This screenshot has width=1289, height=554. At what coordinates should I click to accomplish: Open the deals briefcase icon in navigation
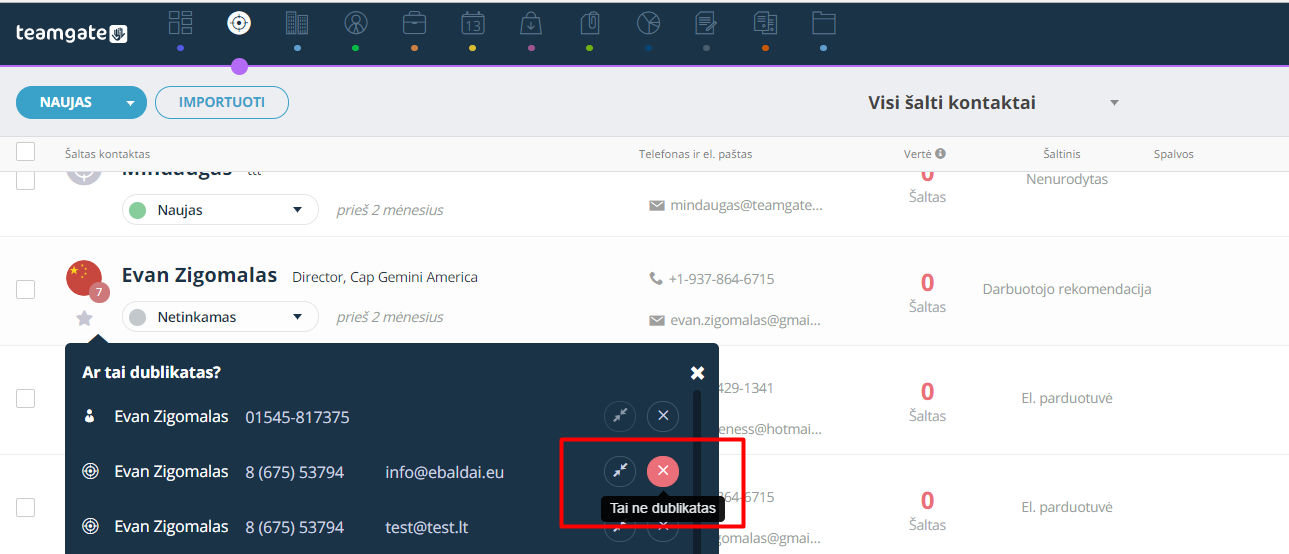coord(414,23)
